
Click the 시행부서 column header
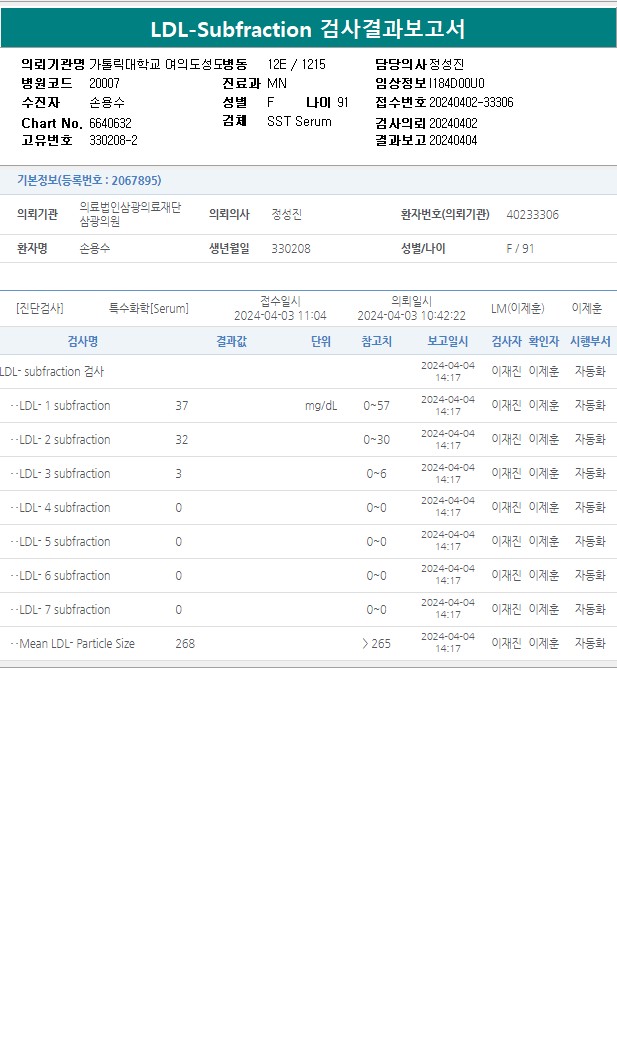click(x=590, y=341)
